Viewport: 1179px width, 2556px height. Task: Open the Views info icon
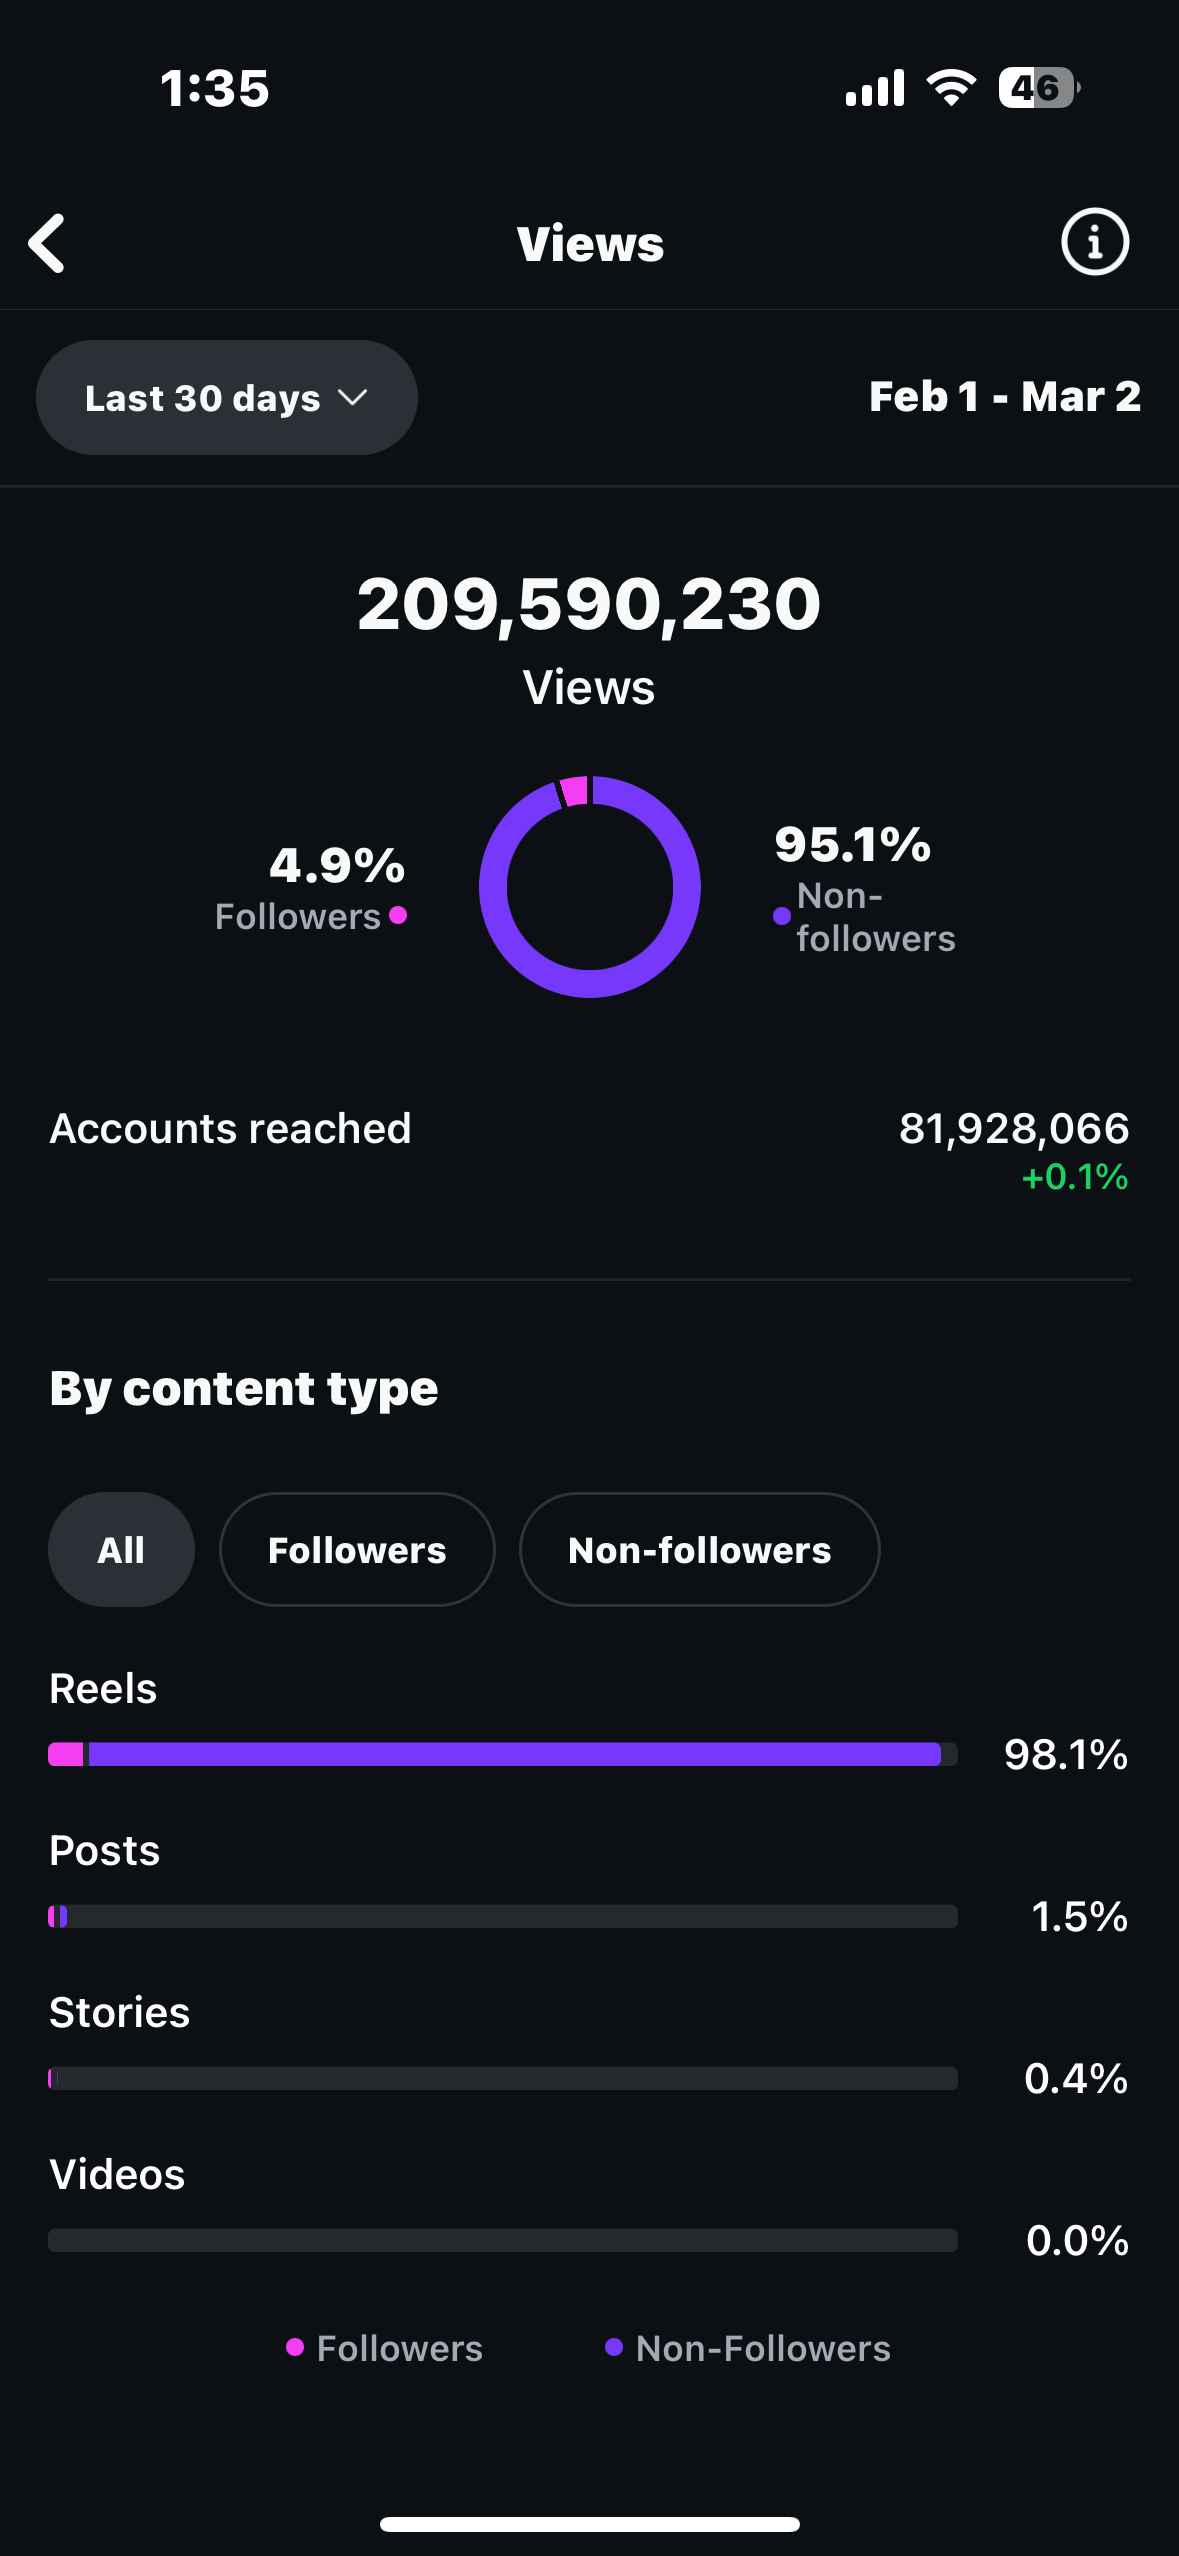tap(1094, 242)
